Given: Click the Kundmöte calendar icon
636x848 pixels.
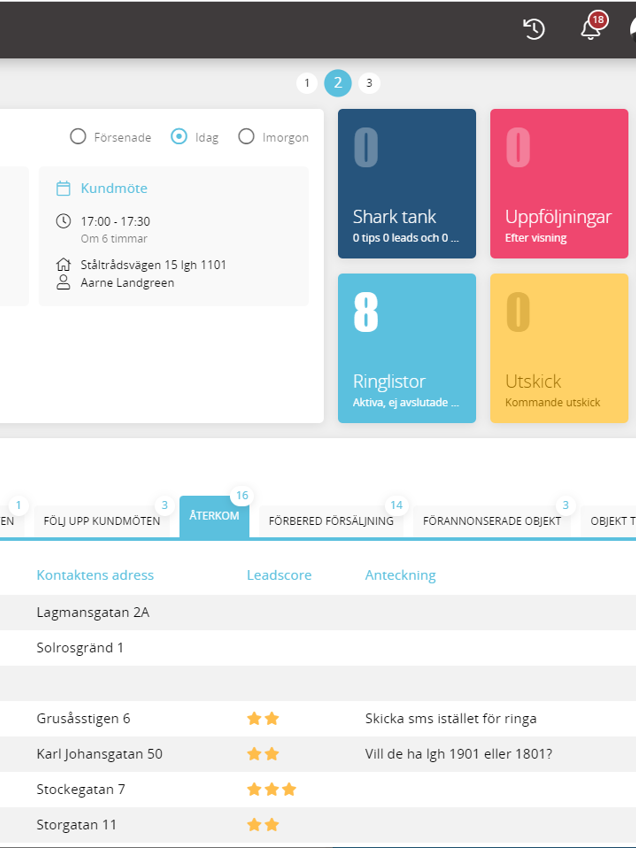Looking at the screenshot, I should (x=63, y=188).
